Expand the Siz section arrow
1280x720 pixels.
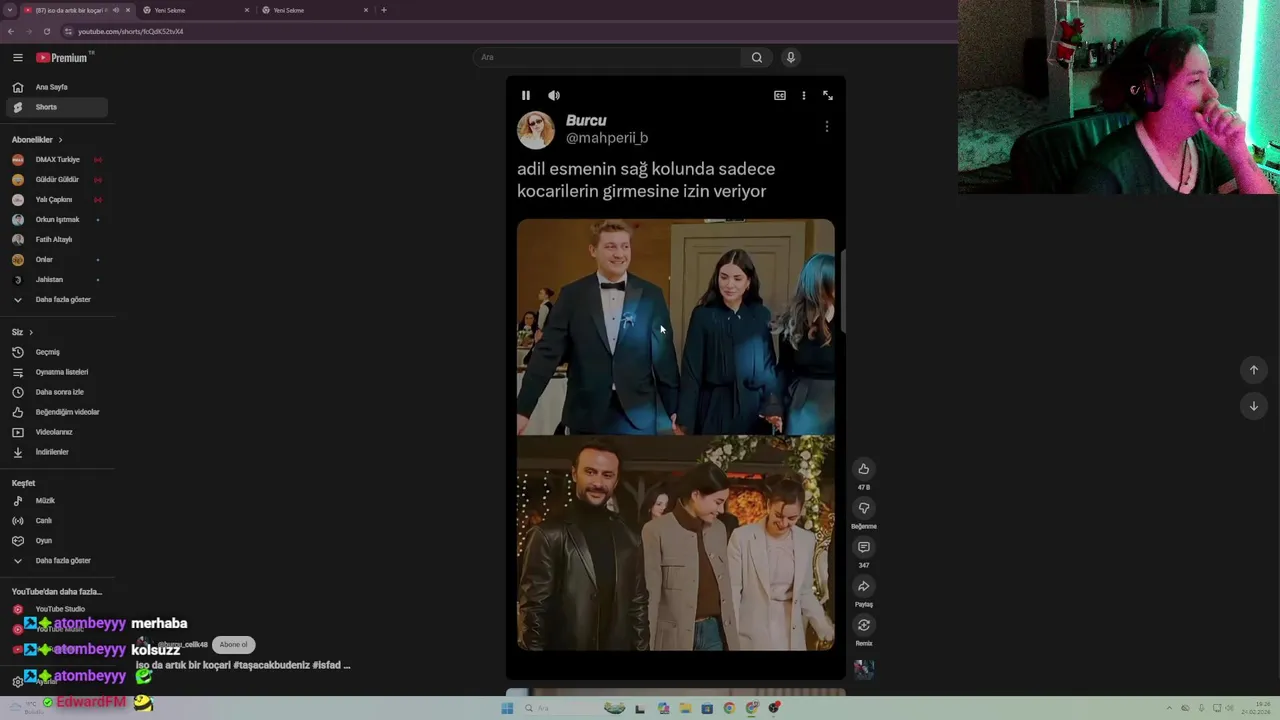click(31, 332)
